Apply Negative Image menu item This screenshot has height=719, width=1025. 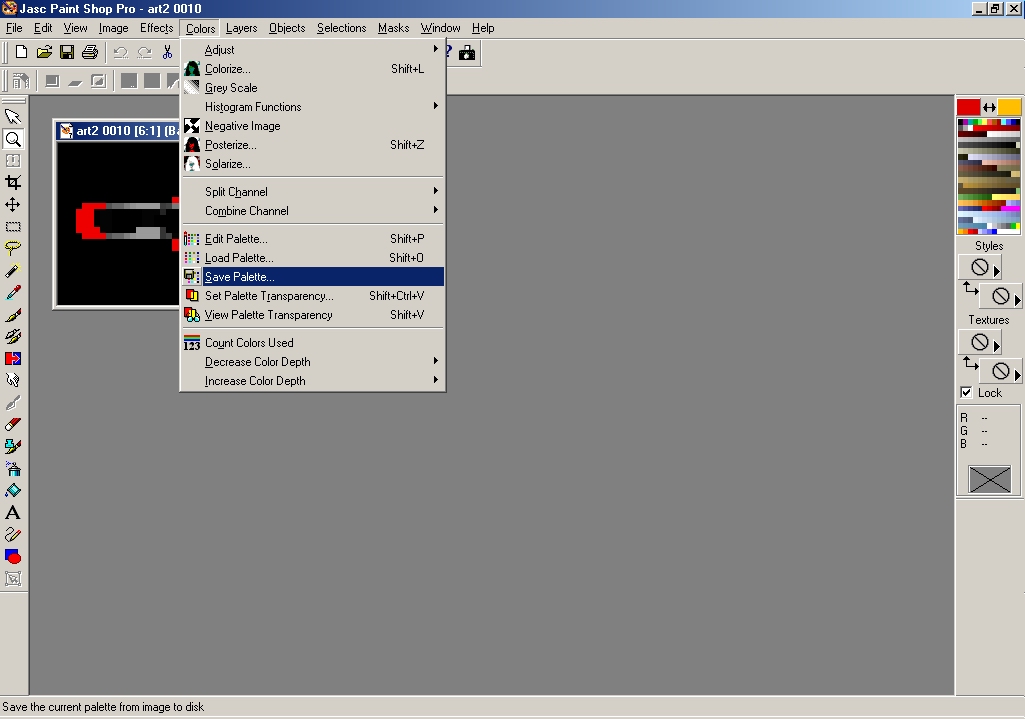312,125
